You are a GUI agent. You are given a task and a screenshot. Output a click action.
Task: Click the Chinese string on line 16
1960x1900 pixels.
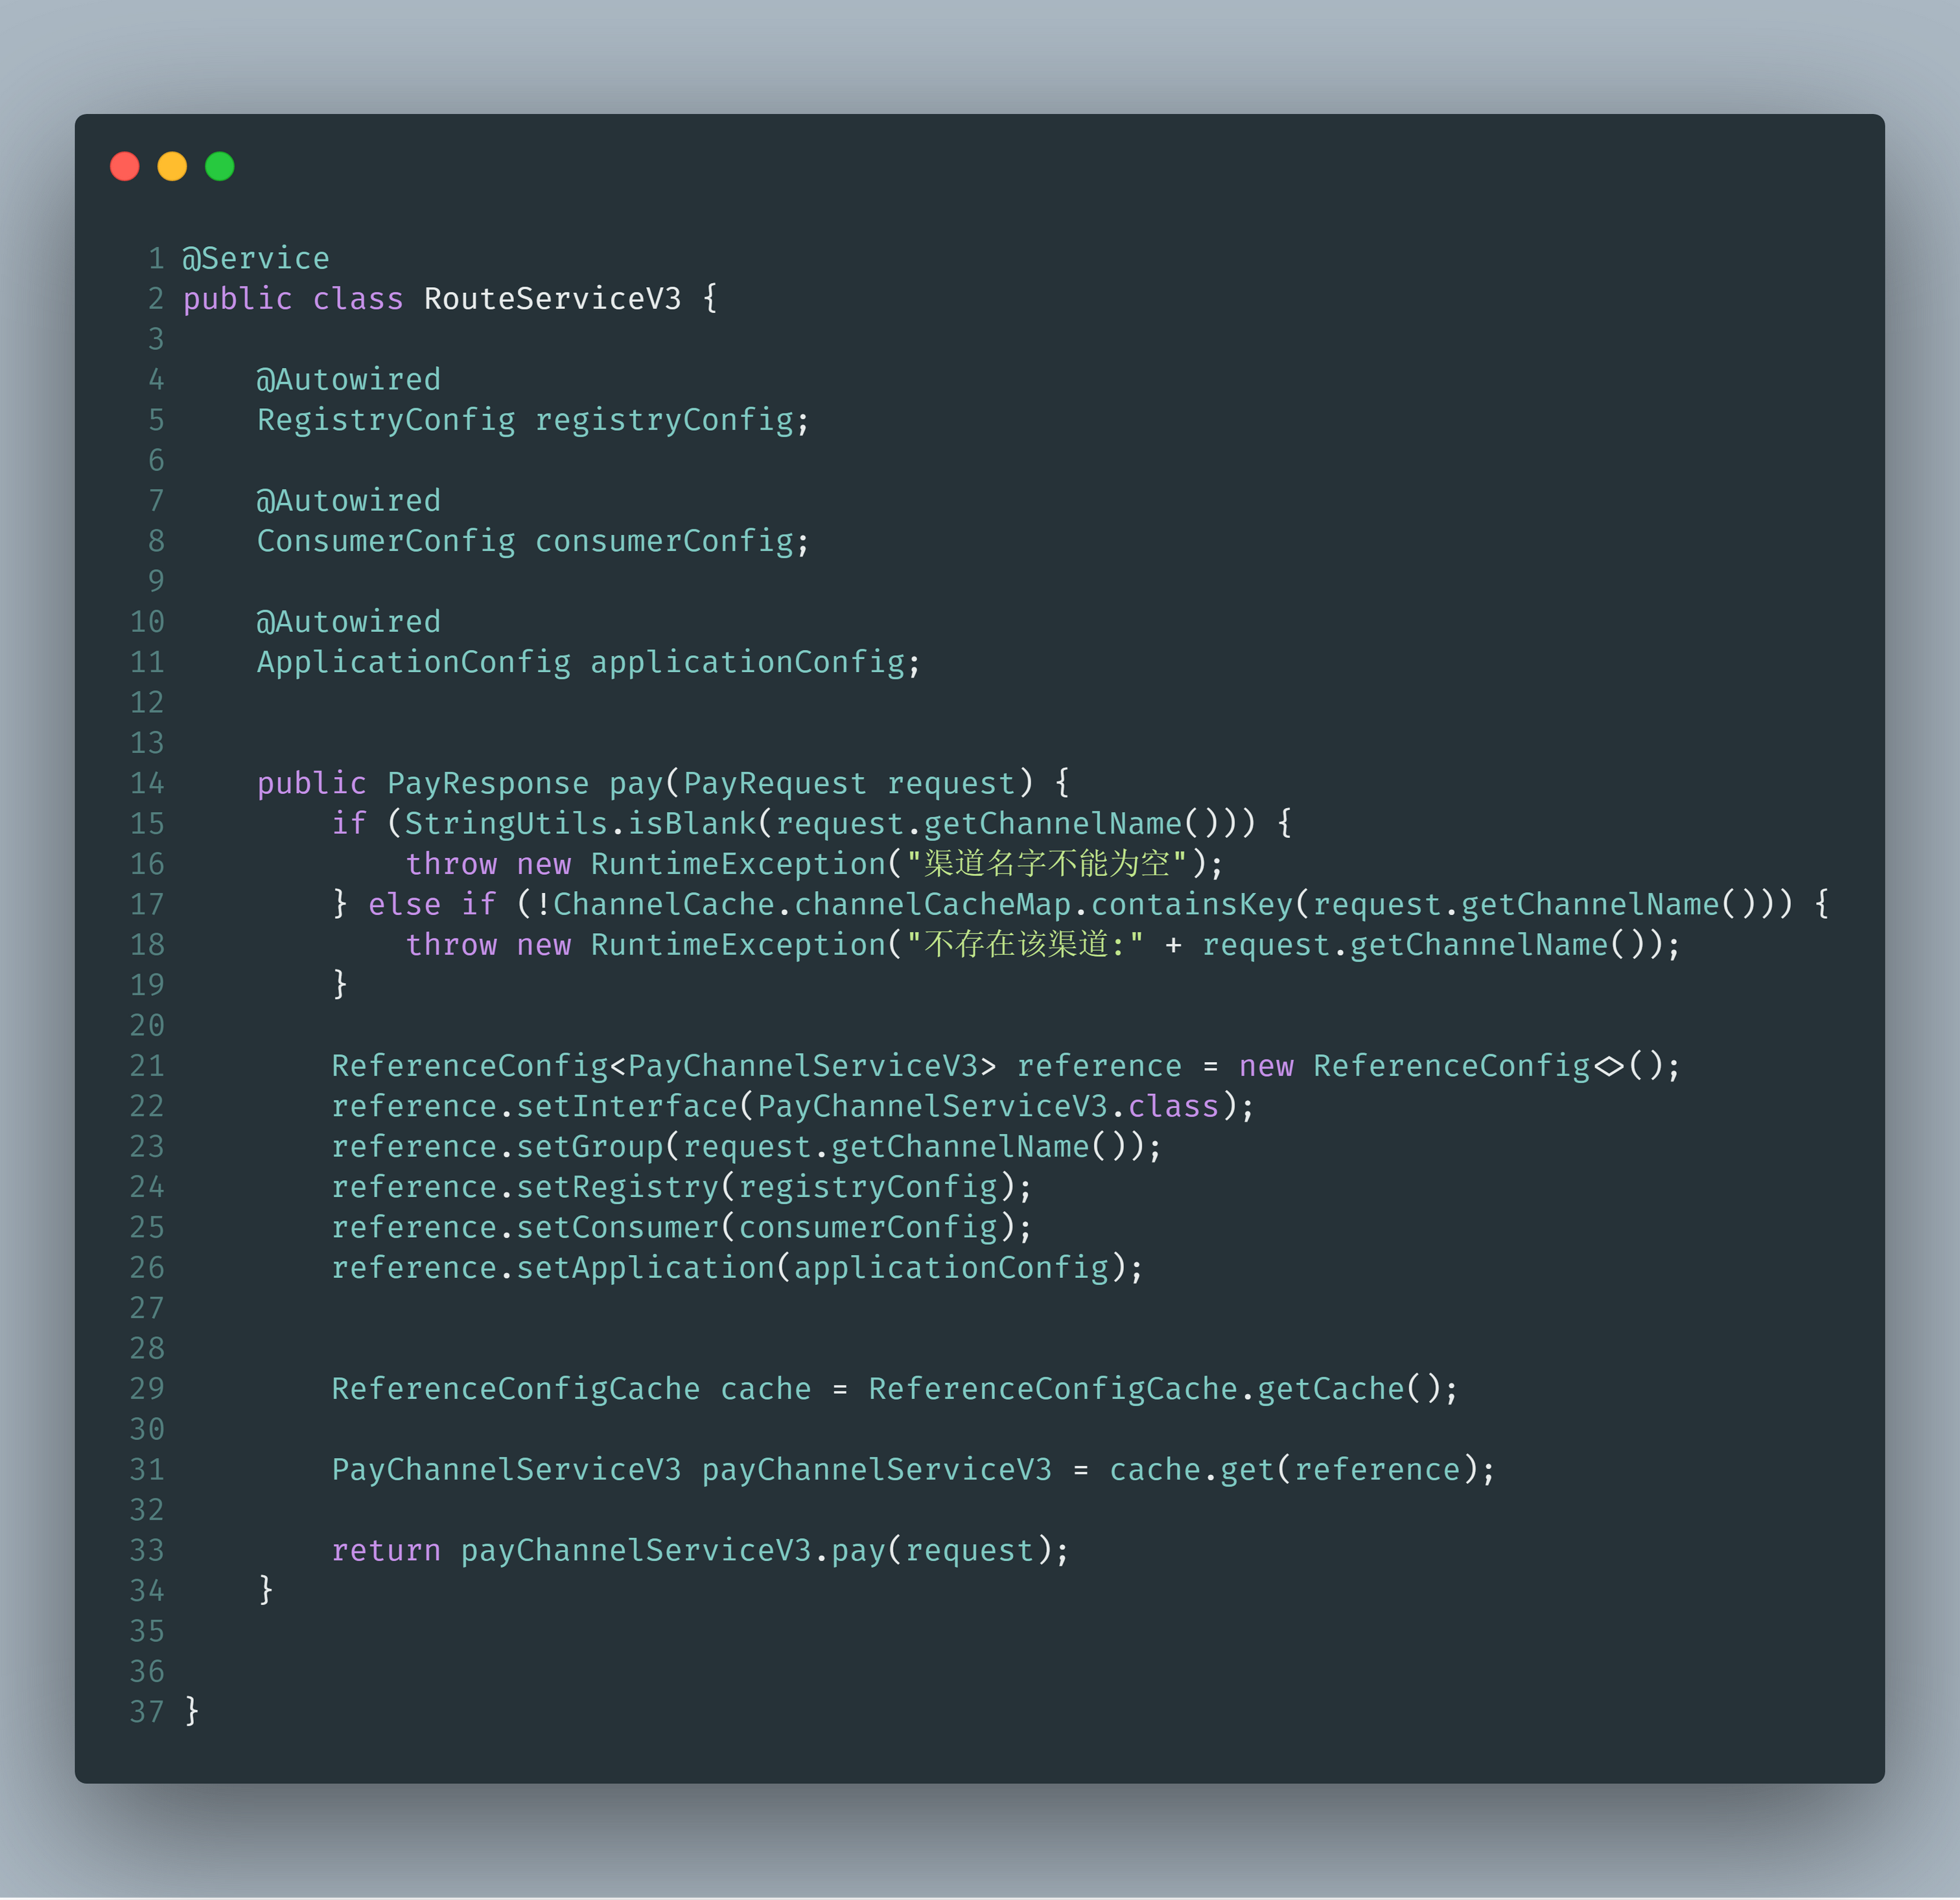tap(1046, 864)
